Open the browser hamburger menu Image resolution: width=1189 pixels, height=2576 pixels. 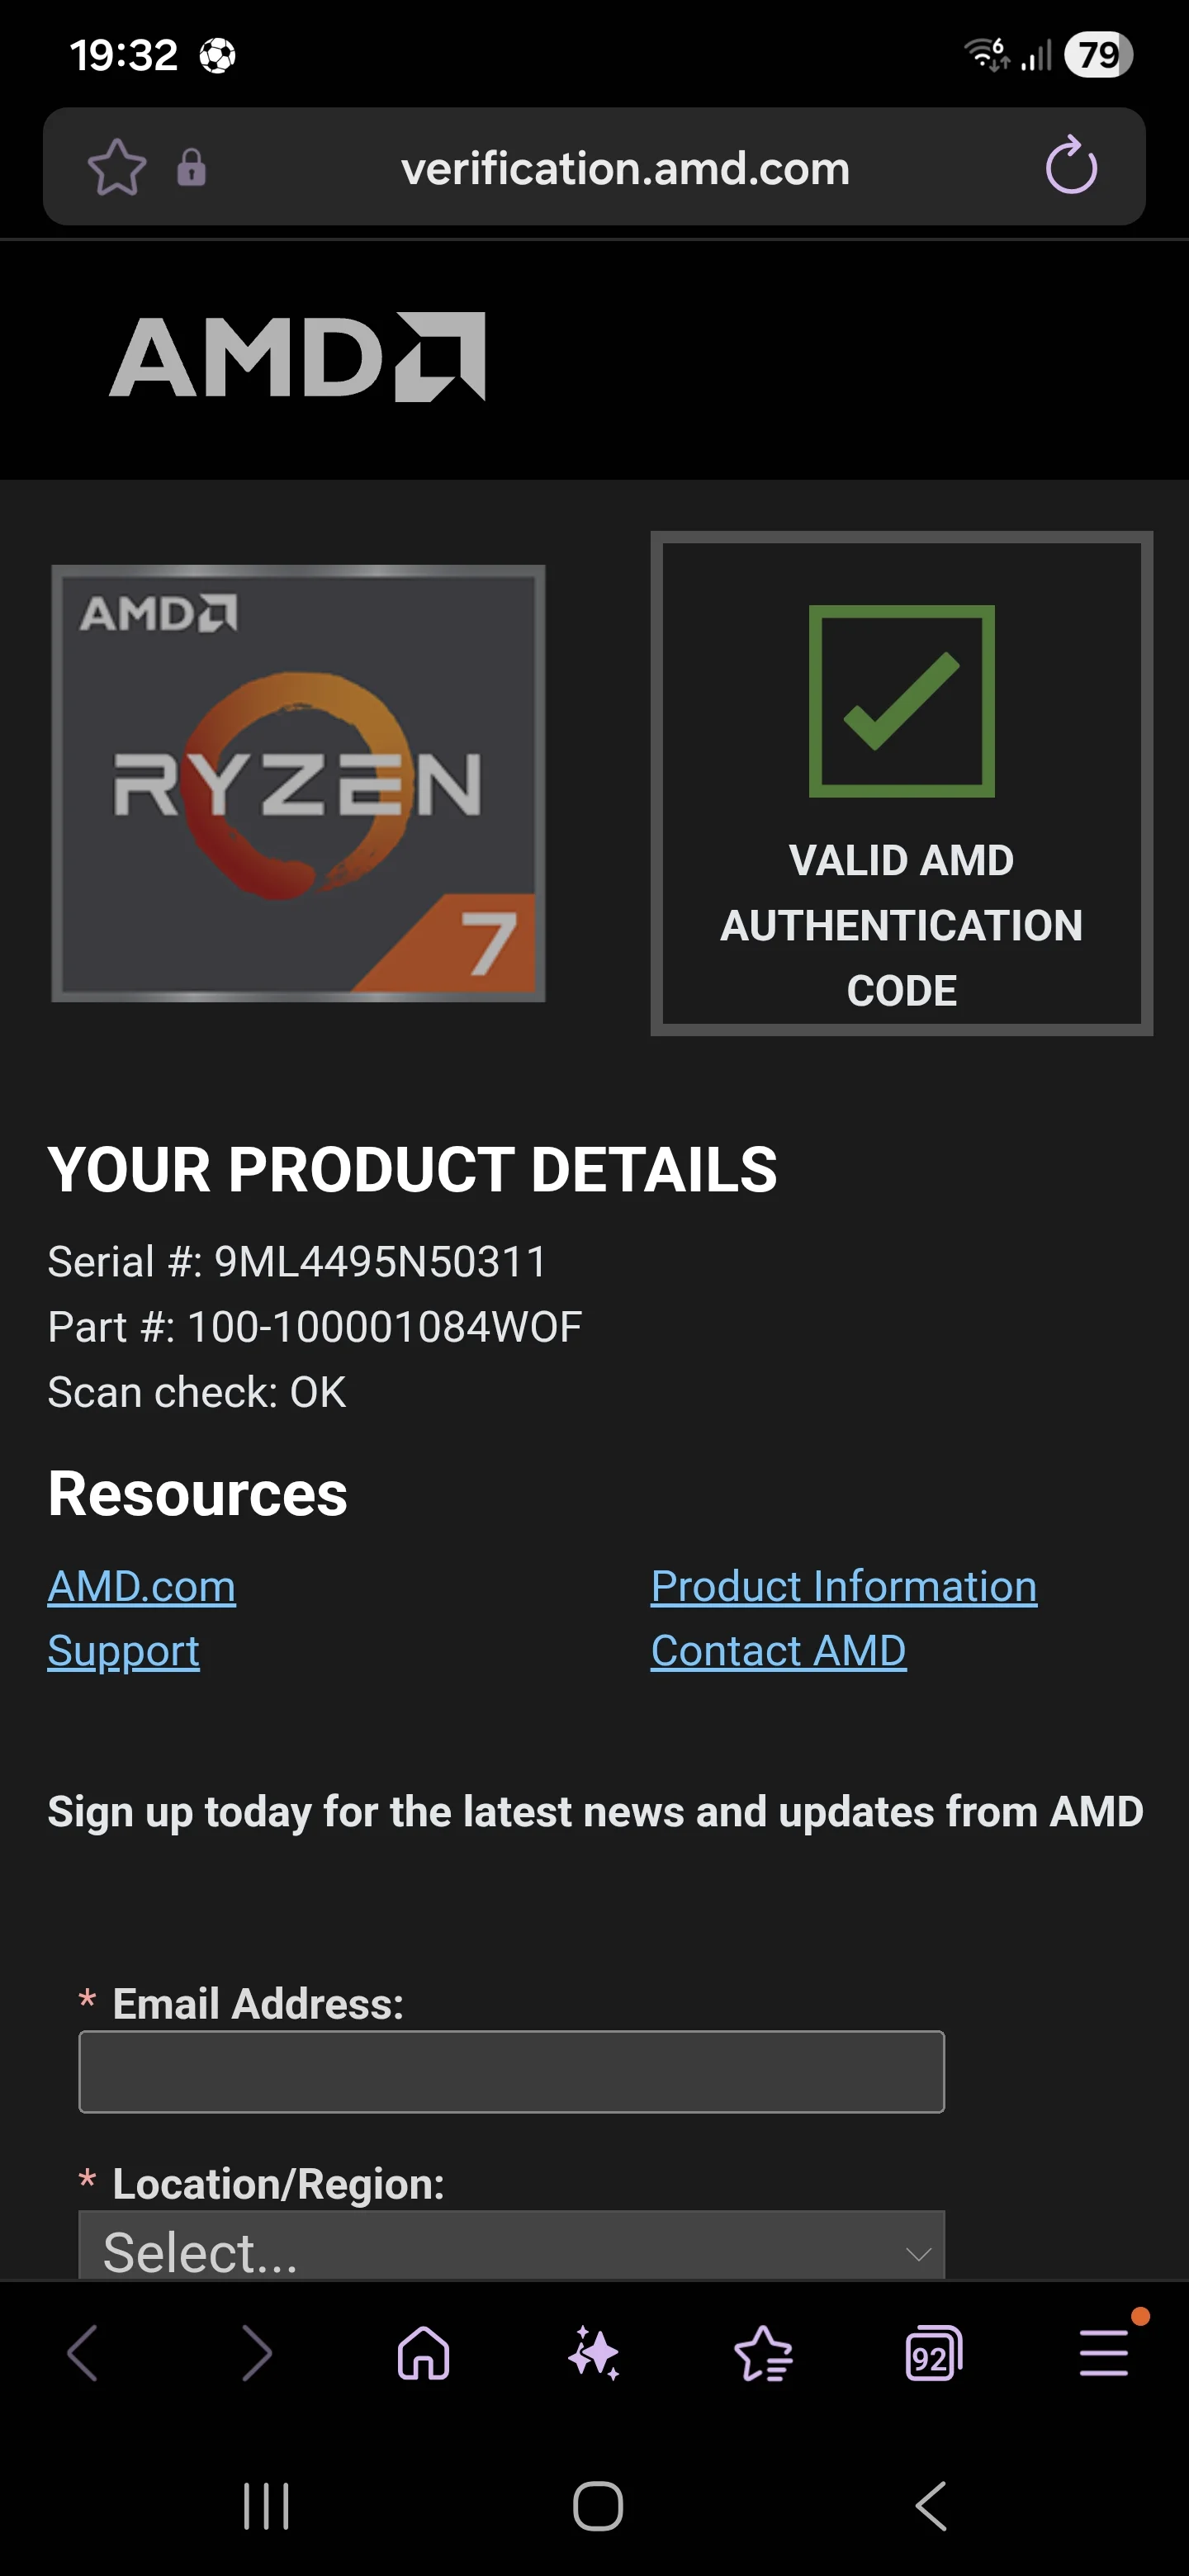coord(1104,2353)
